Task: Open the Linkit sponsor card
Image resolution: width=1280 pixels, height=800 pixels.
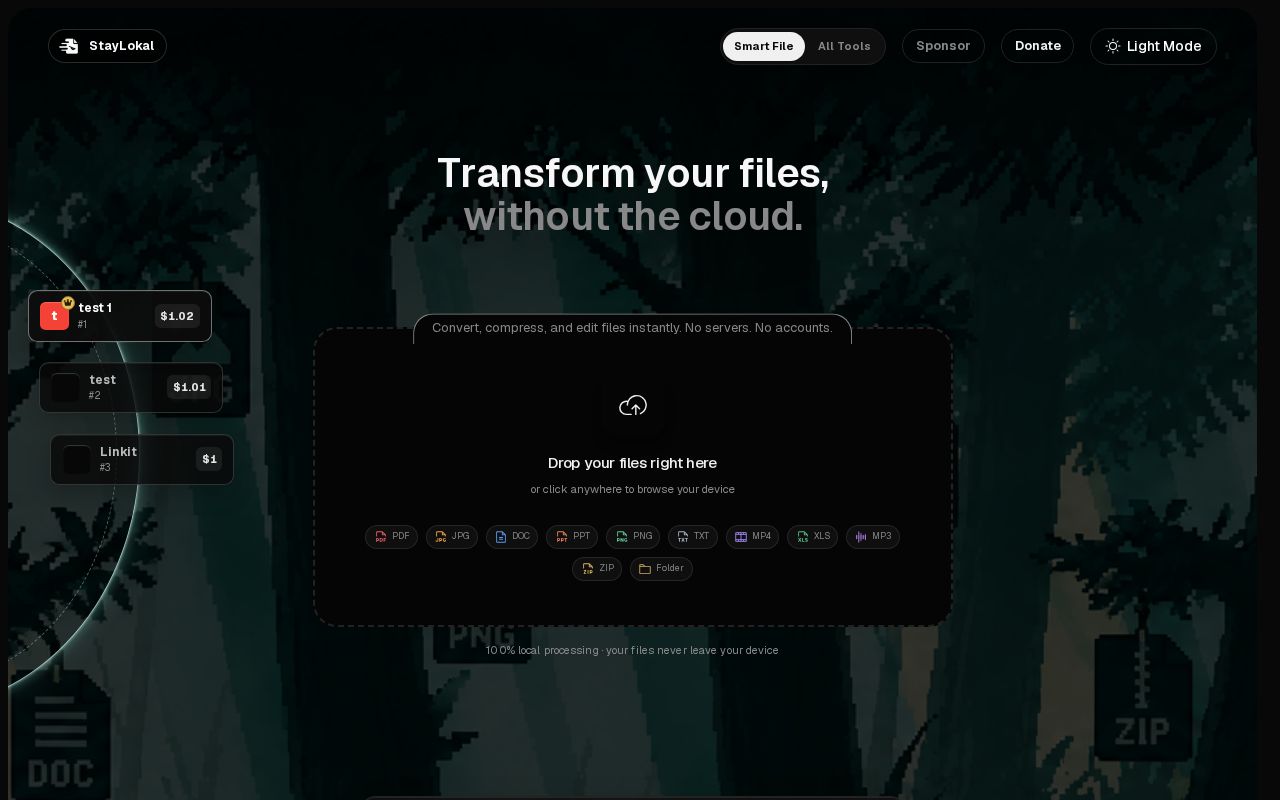Action: point(142,459)
